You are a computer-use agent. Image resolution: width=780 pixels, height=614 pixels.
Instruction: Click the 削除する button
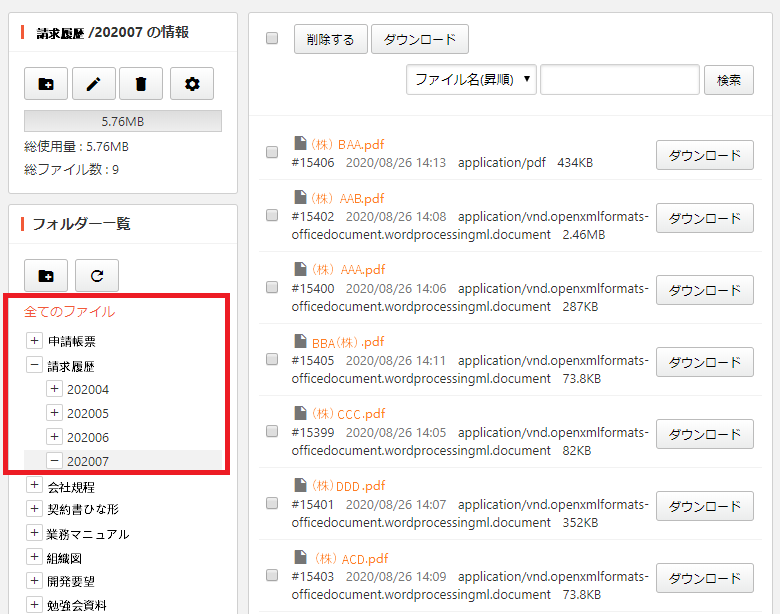330,40
